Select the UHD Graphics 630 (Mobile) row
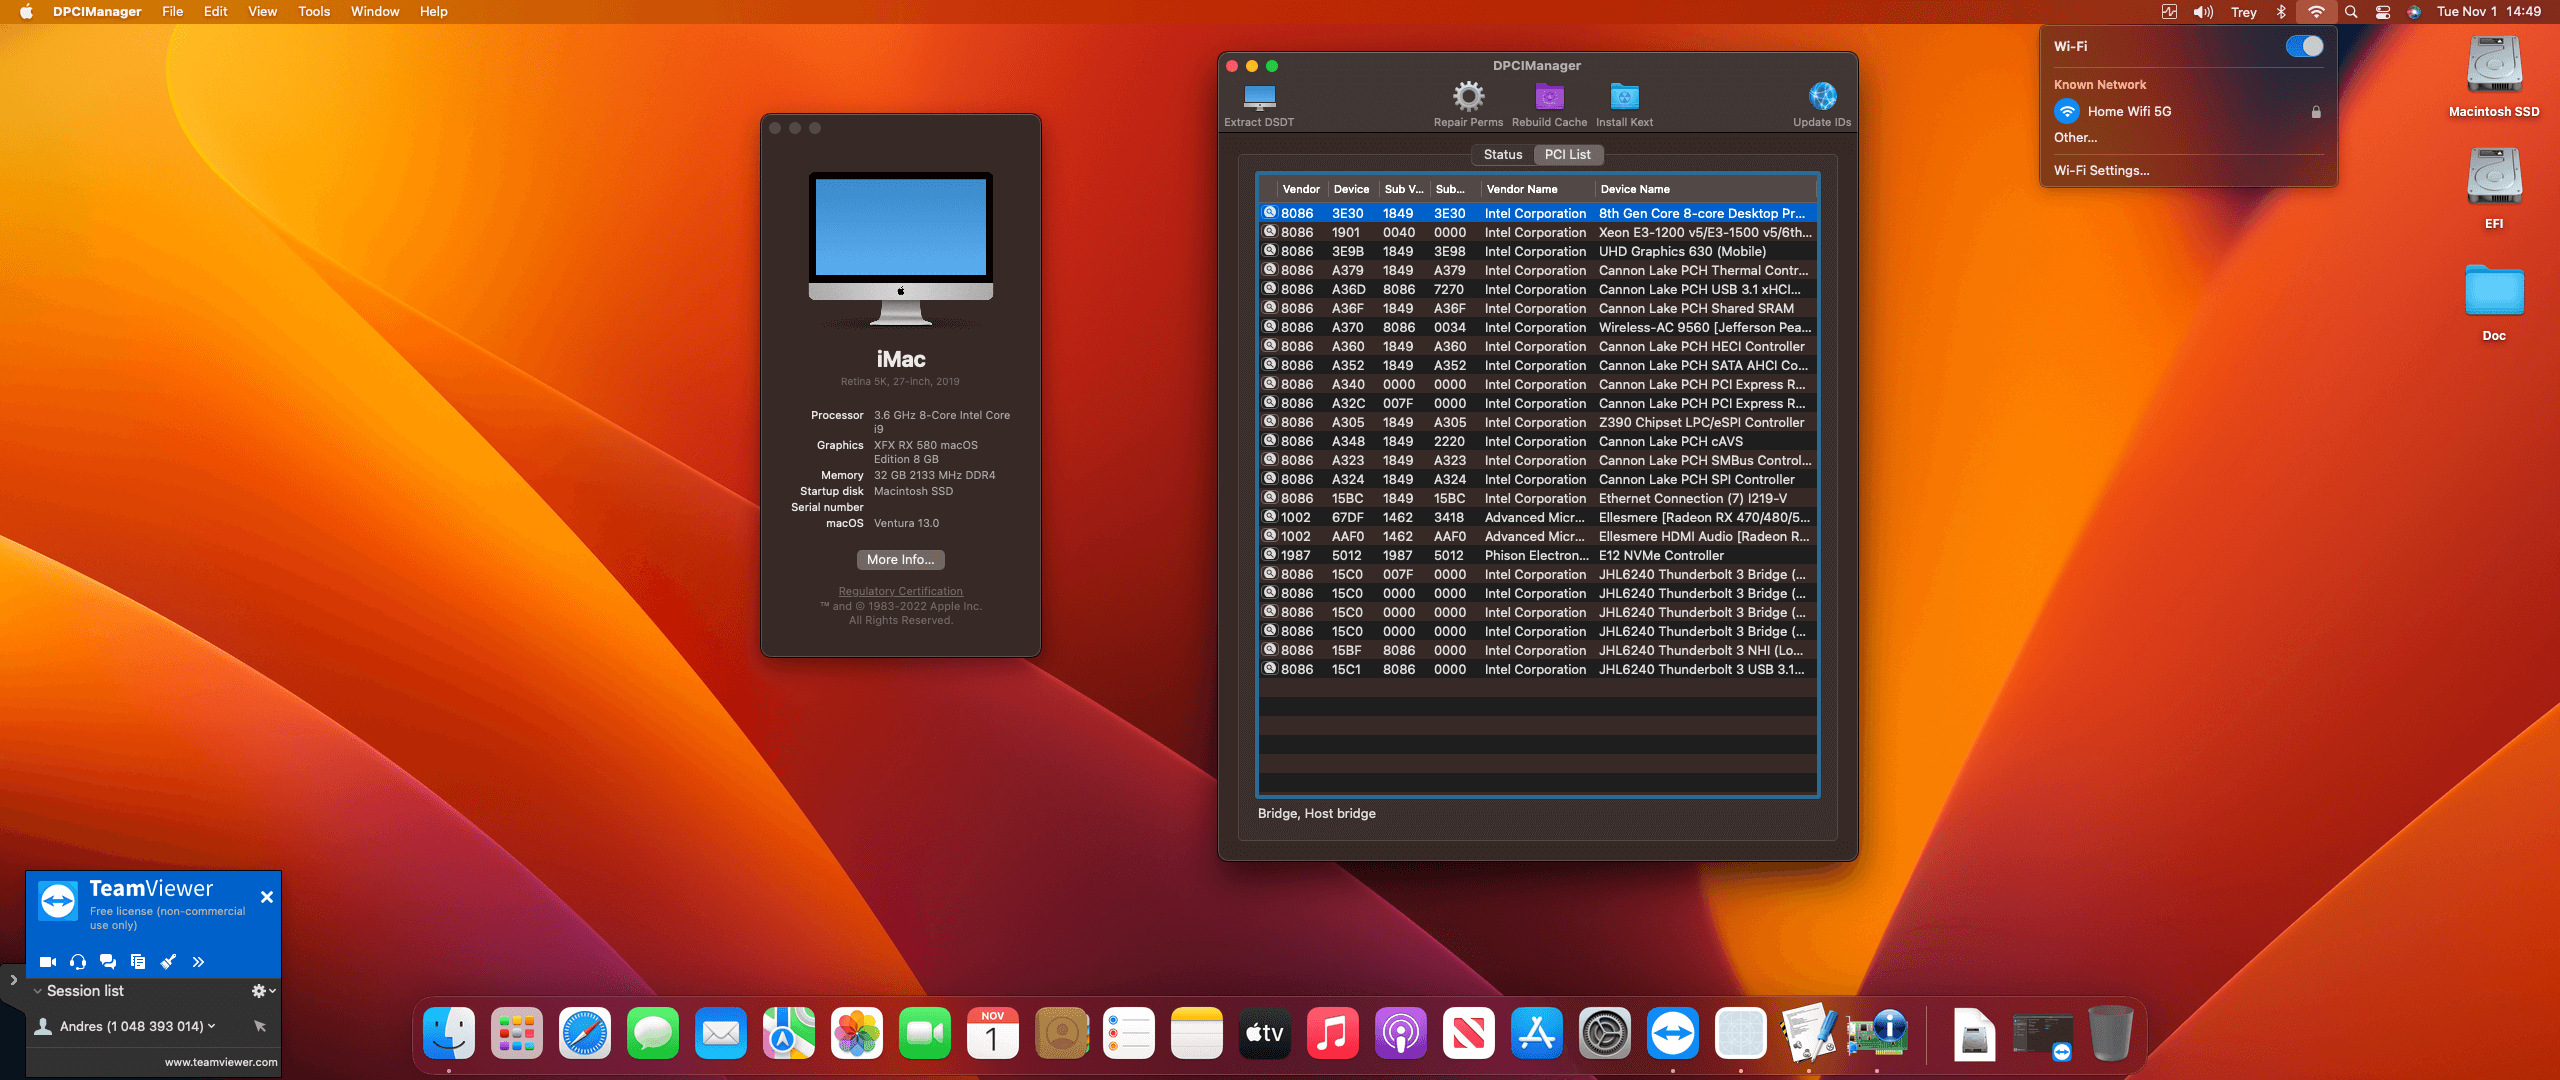The height and width of the screenshot is (1080, 2560). click(1538, 252)
